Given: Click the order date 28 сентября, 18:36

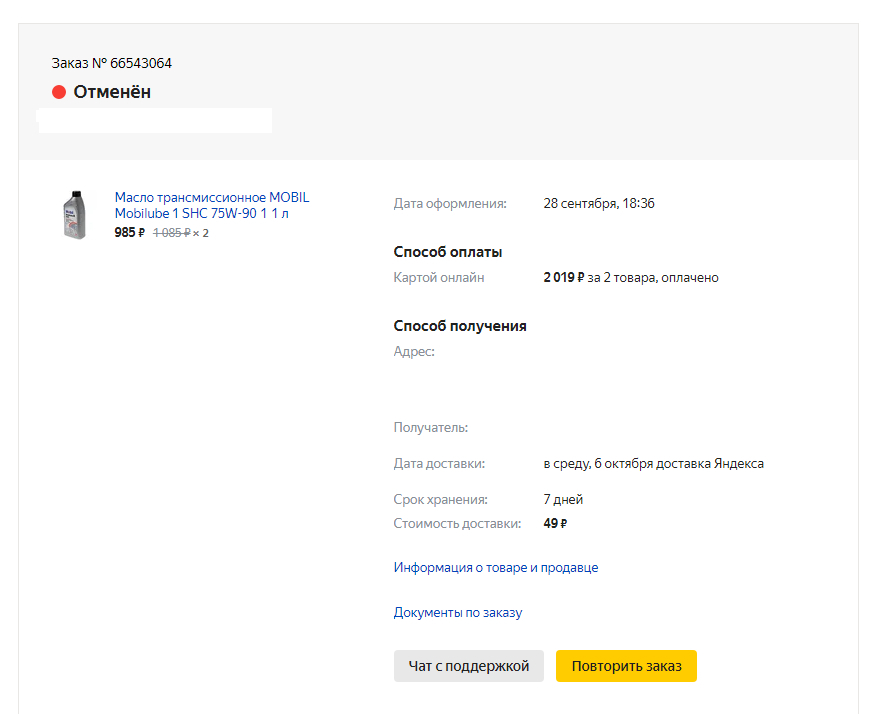Looking at the screenshot, I should pos(599,203).
